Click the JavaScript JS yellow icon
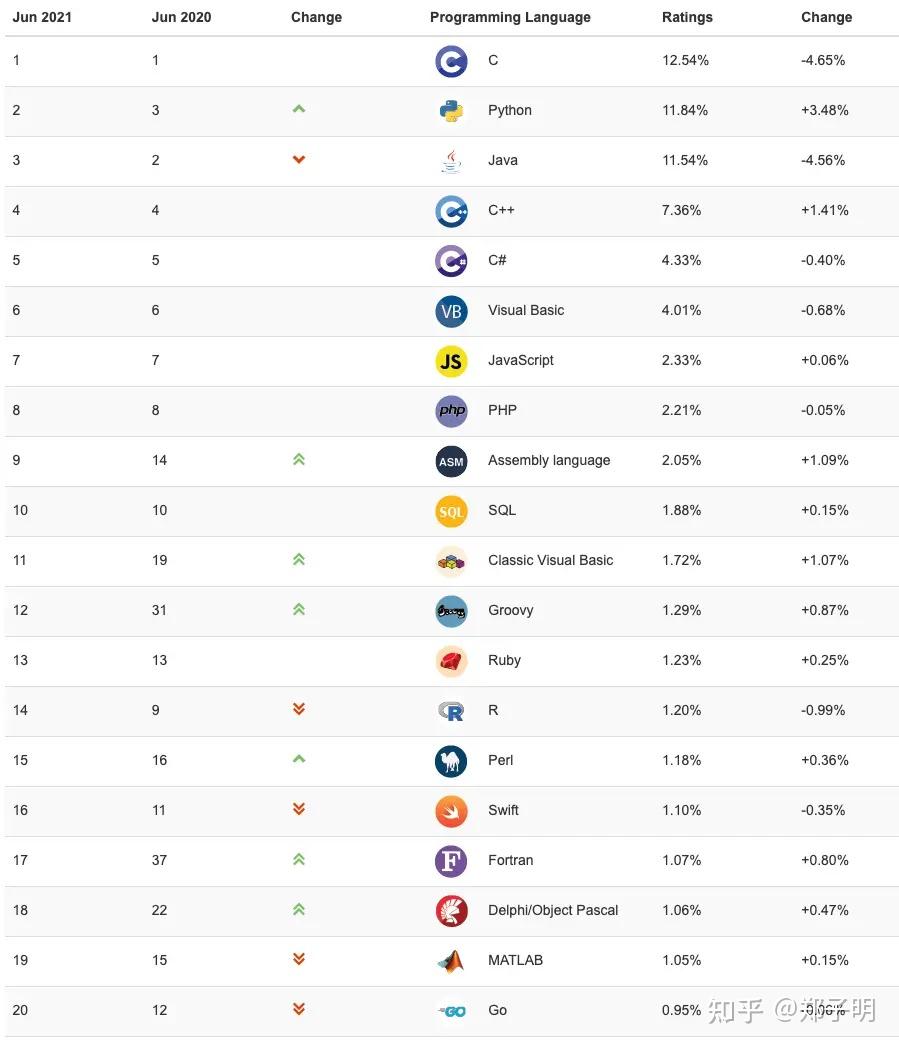The image size is (899, 1047). 451,361
